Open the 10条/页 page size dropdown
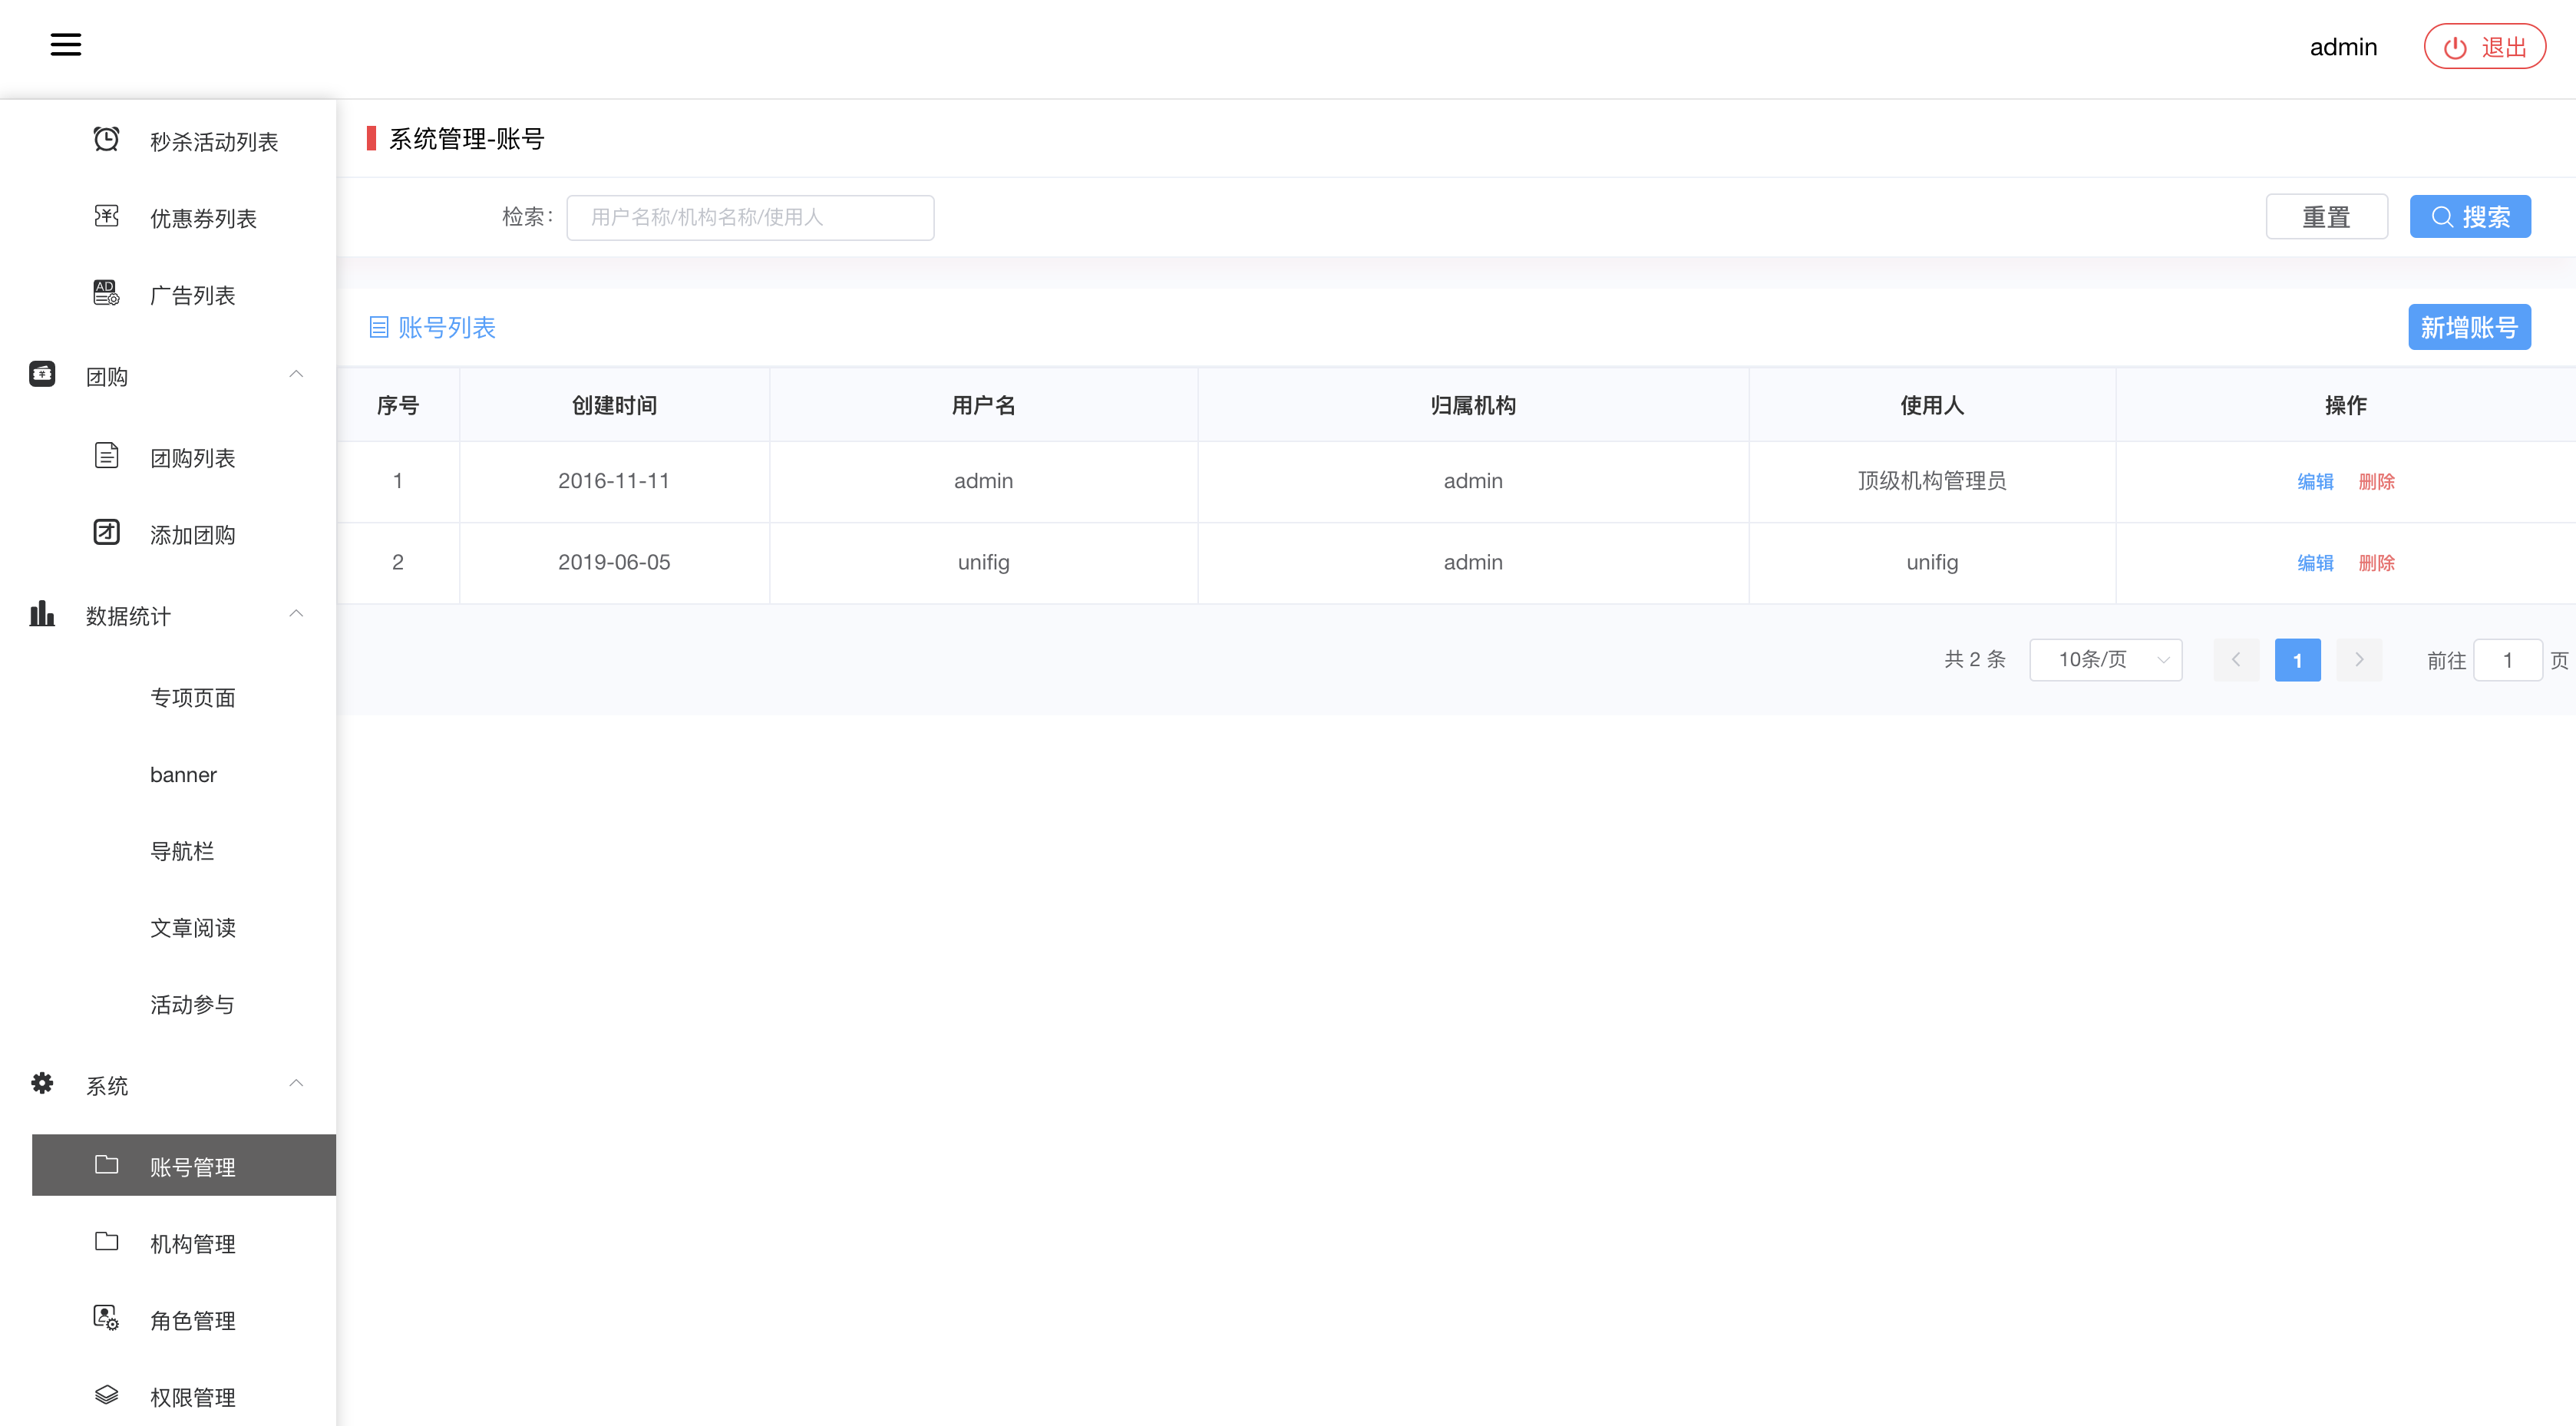The width and height of the screenshot is (2576, 1426). [2105, 660]
